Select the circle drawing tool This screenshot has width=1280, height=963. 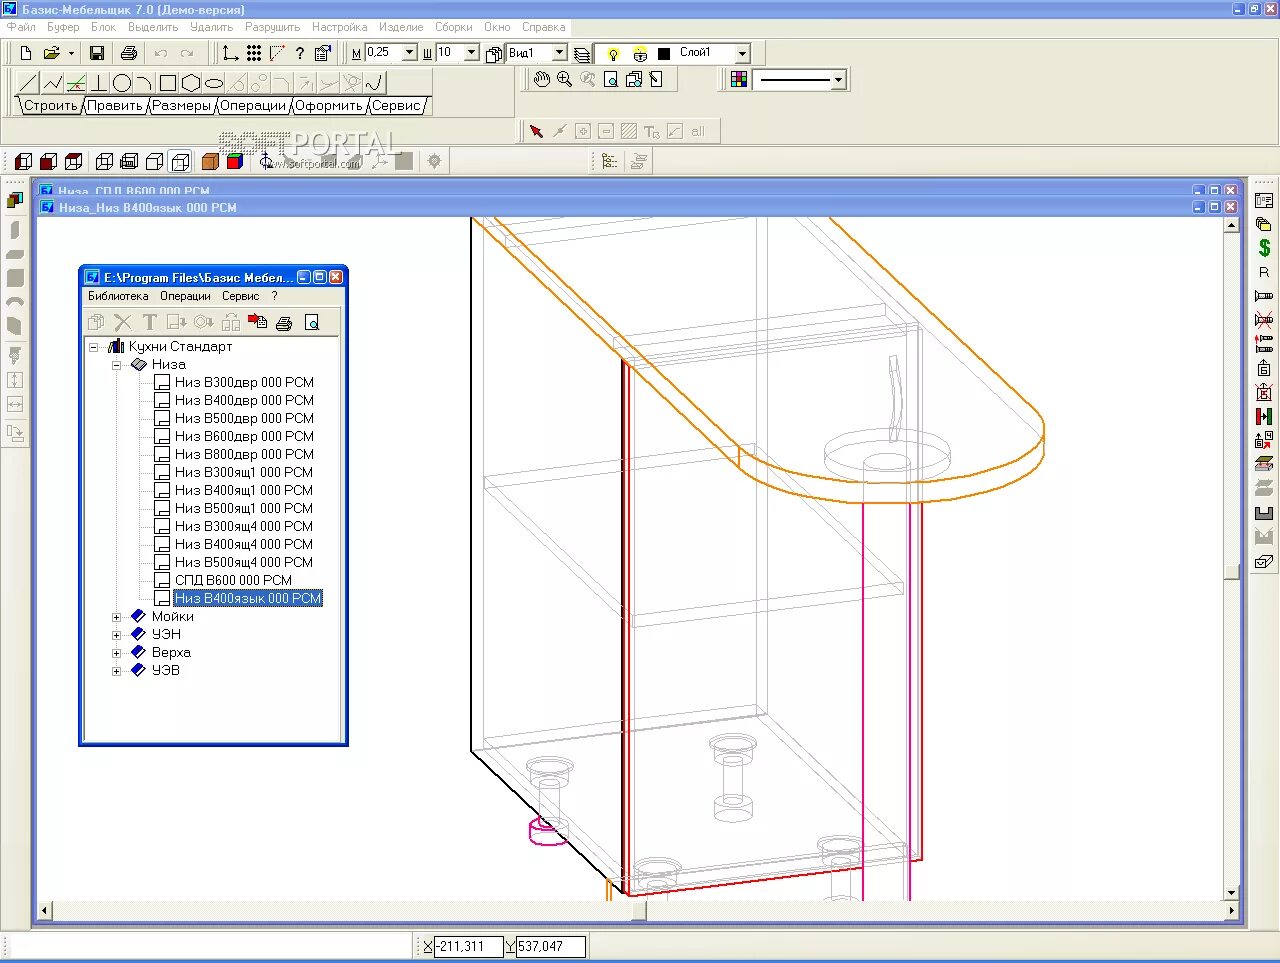pyautogui.click(x=122, y=83)
